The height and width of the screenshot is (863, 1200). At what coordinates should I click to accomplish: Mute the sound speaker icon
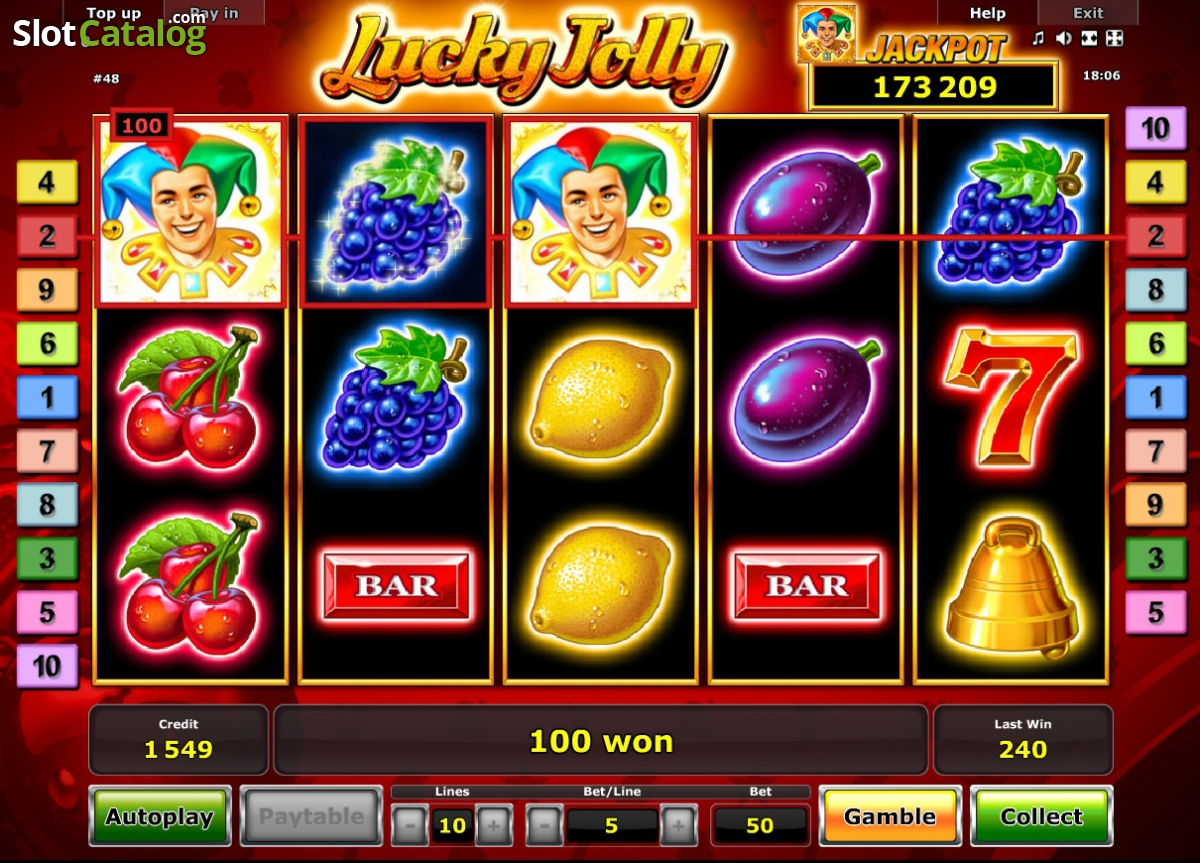pos(1064,39)
